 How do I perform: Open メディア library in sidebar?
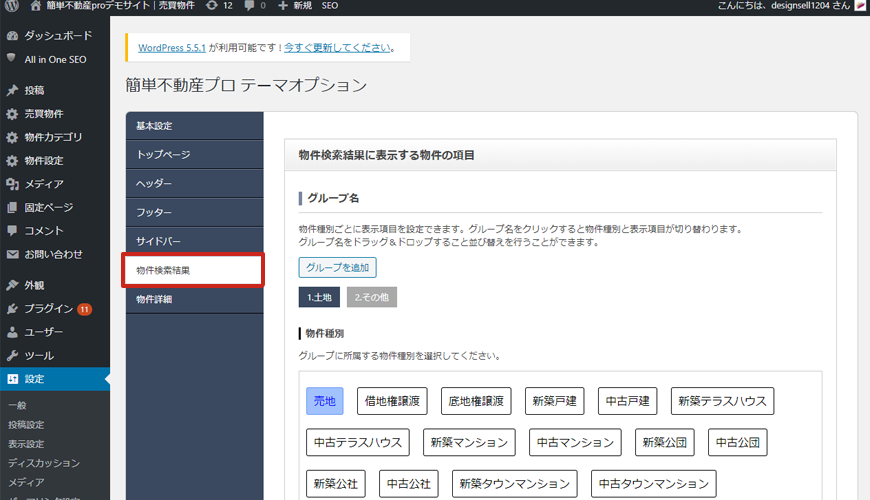(x=44, y=184)
